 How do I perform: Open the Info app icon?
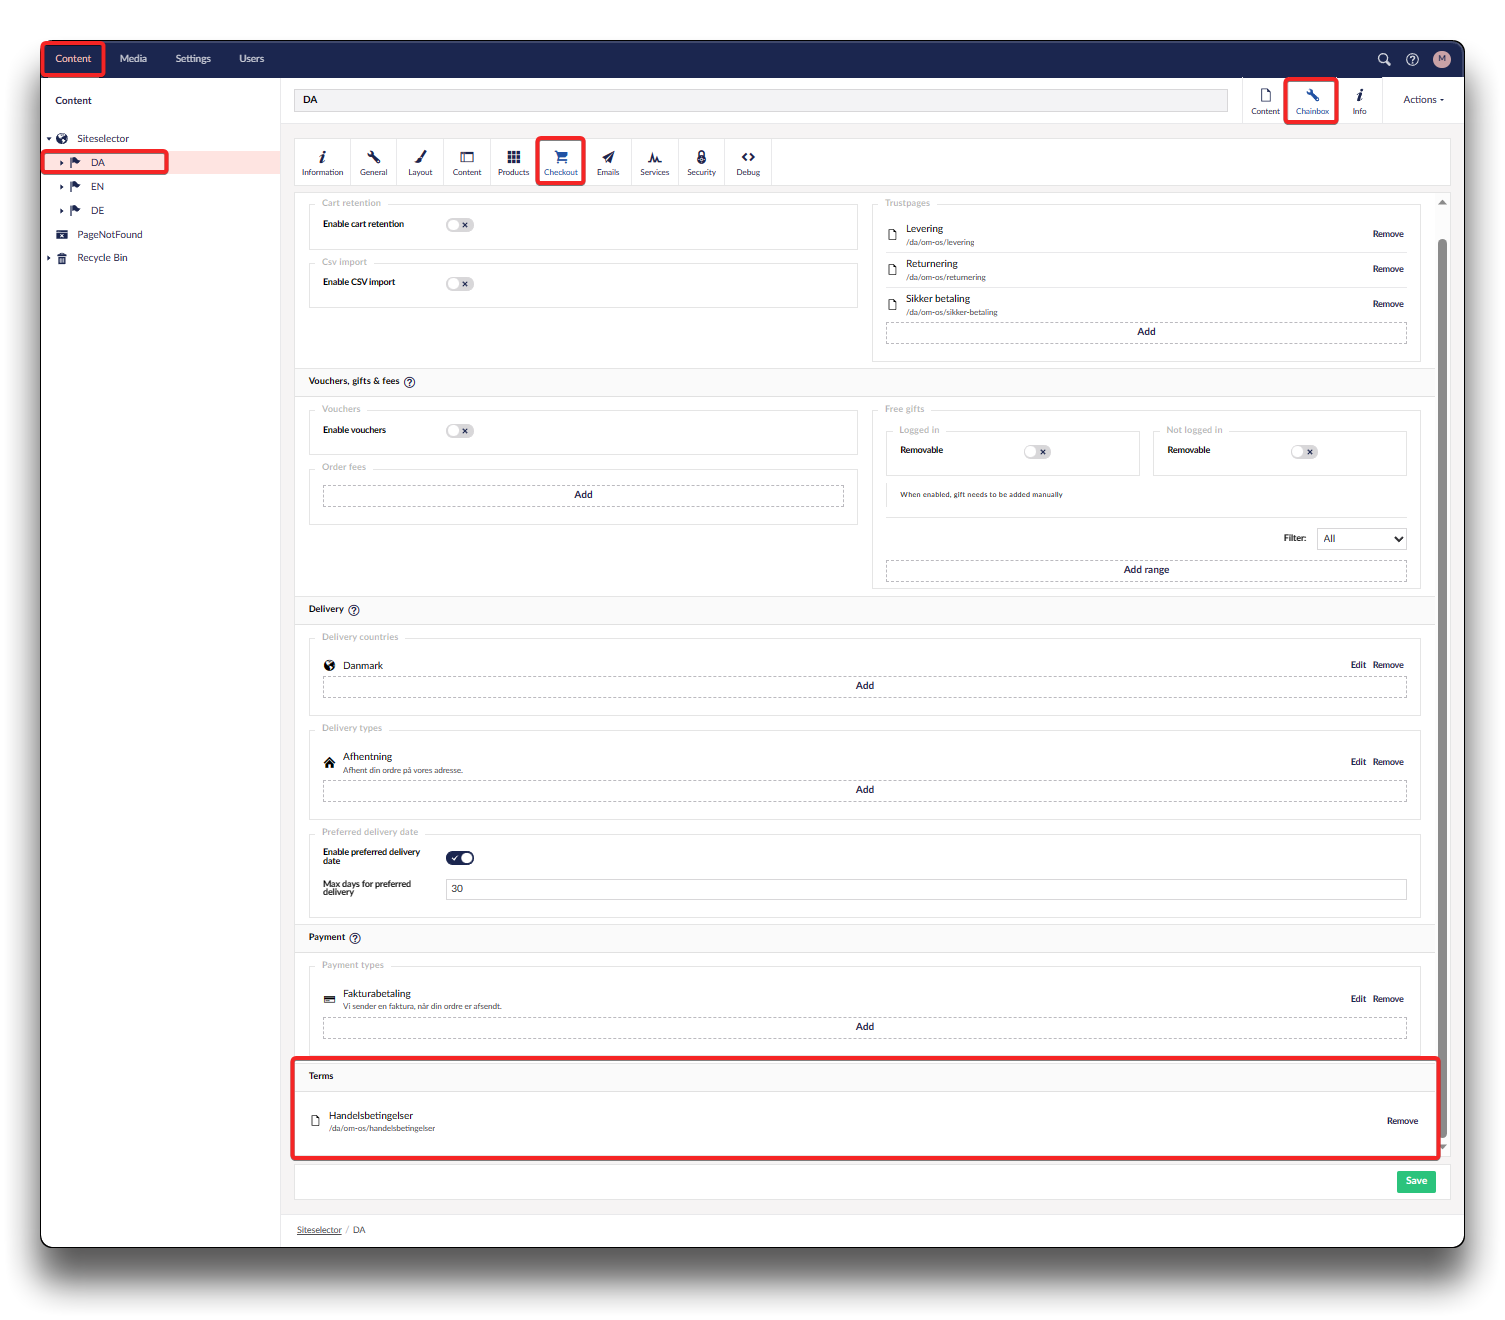(x=1359, y=100)
